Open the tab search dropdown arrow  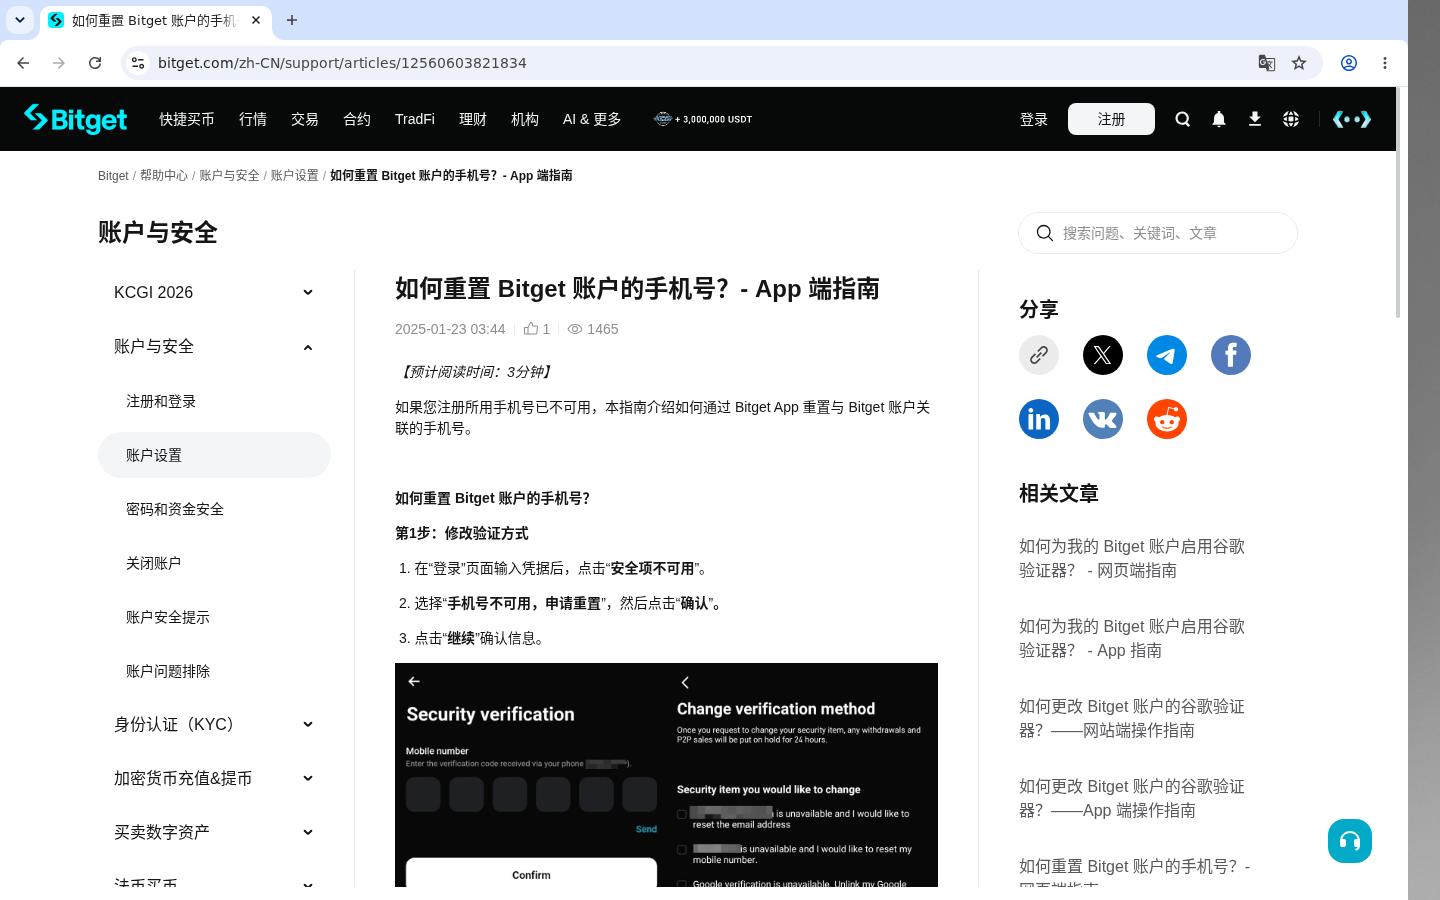(x=20, y=20)
